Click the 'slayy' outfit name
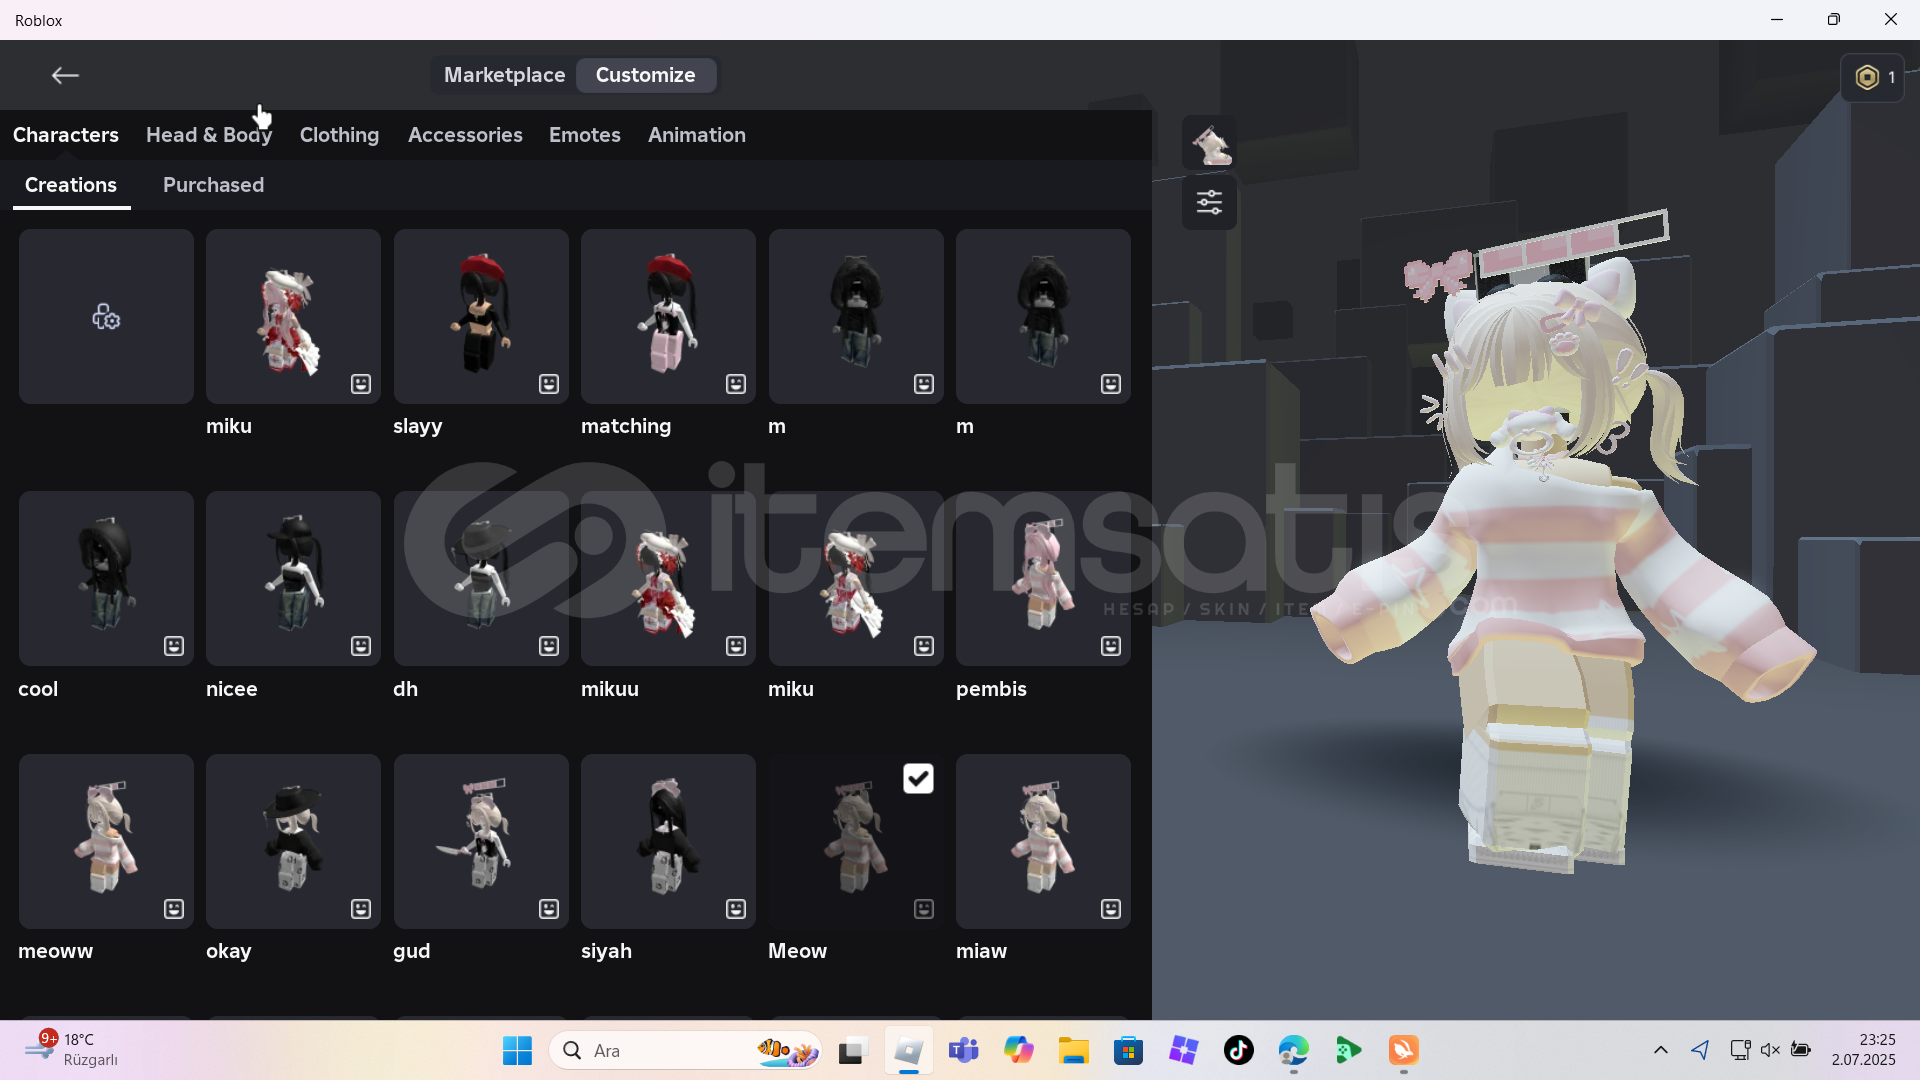Screen dimensions: 1920x1080 417,427
